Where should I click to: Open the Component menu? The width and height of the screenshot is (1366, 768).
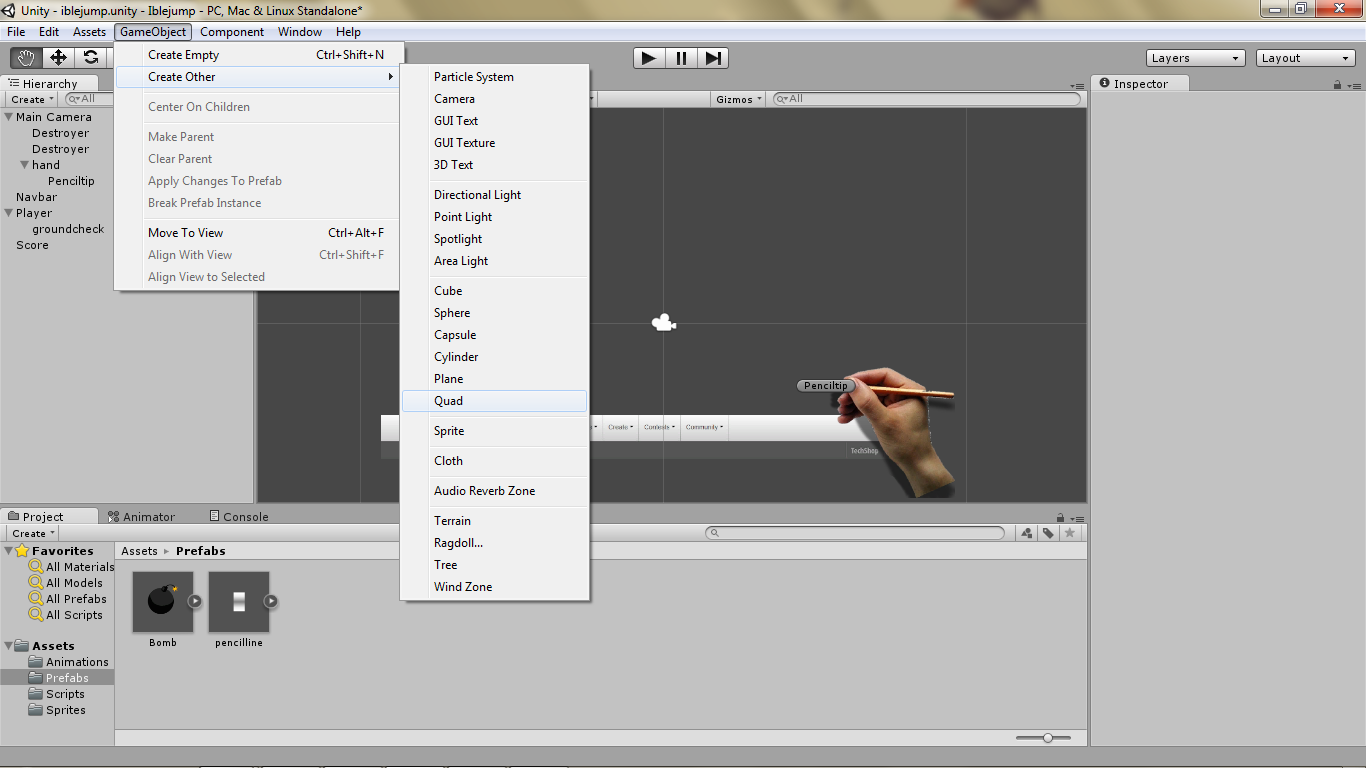232,32
